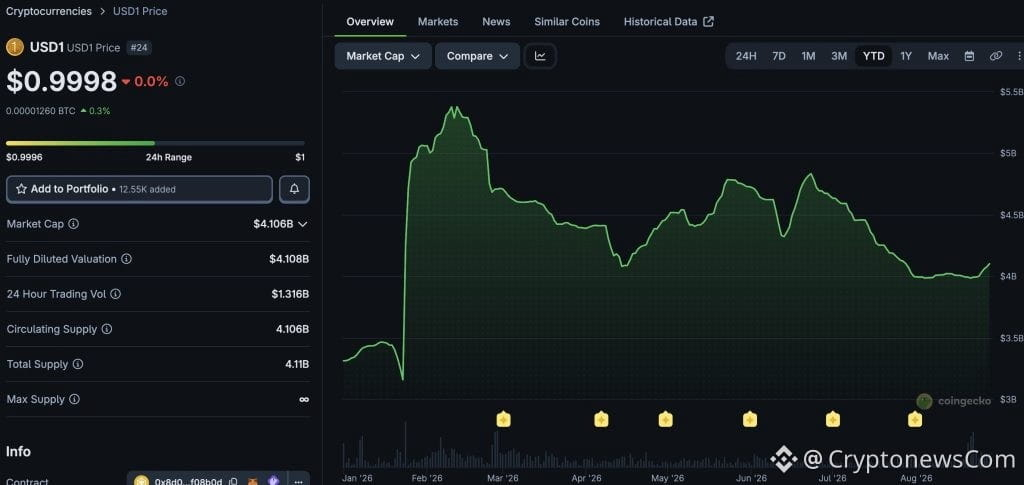1024x485 pixels.
Task: Open the calendar date range picker
Action: pos(969,56)
